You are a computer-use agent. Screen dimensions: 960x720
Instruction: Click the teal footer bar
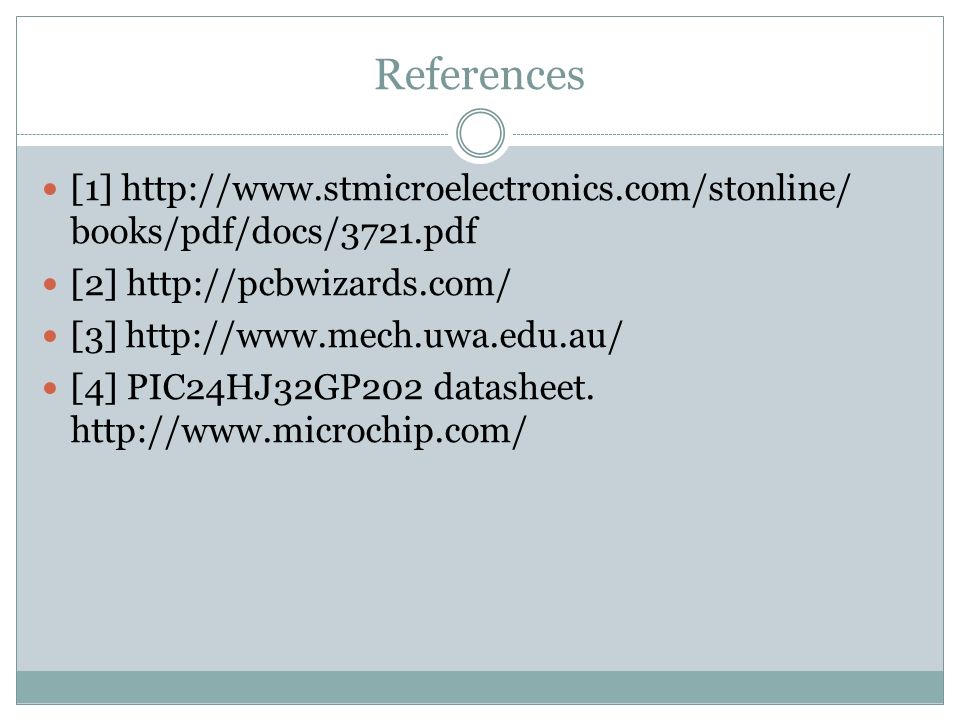tap(480, 687)
